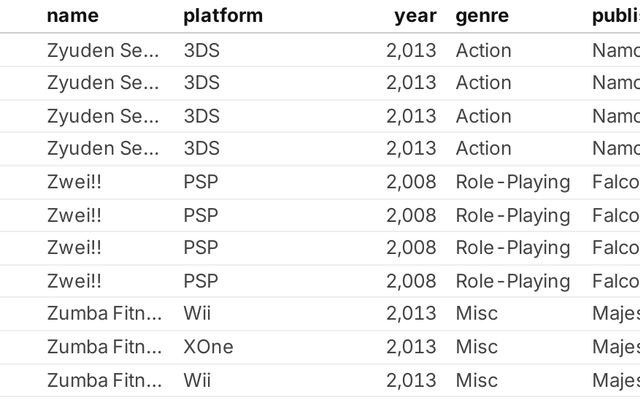This screenshot has height=400, width=640.
Task: Click the last Wii platform cell
Action: 197,380
